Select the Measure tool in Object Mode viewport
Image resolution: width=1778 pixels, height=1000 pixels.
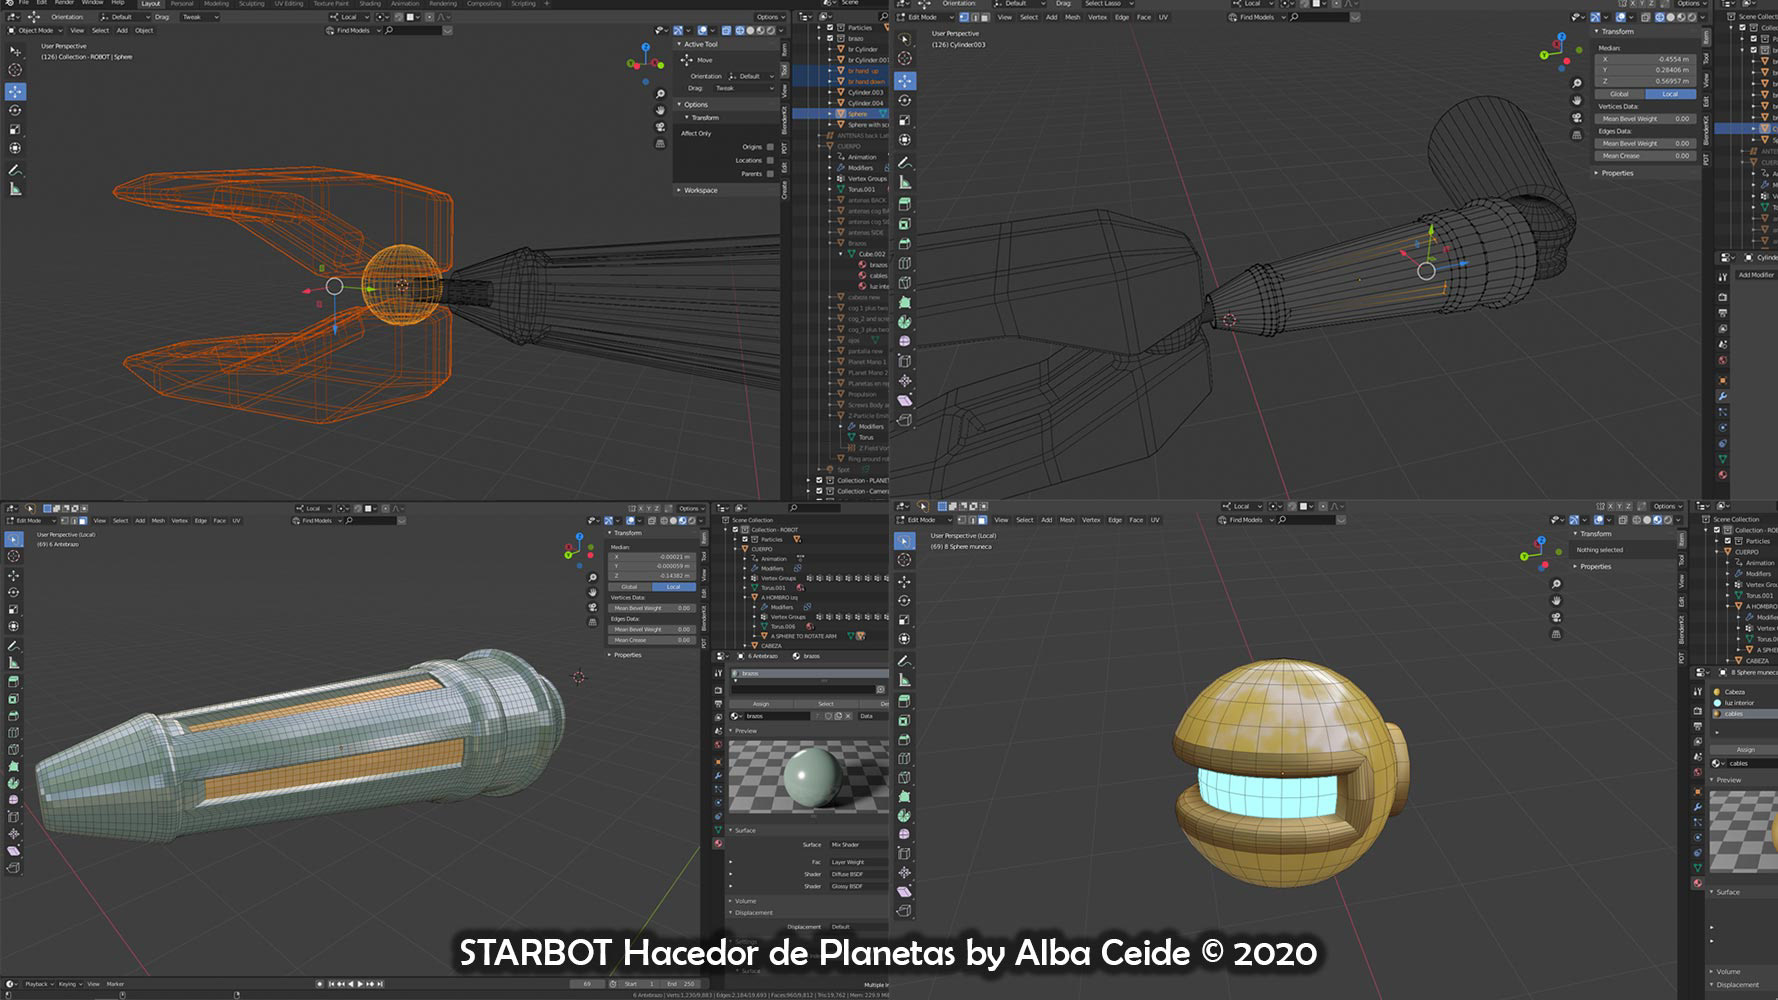coord(15,189)
